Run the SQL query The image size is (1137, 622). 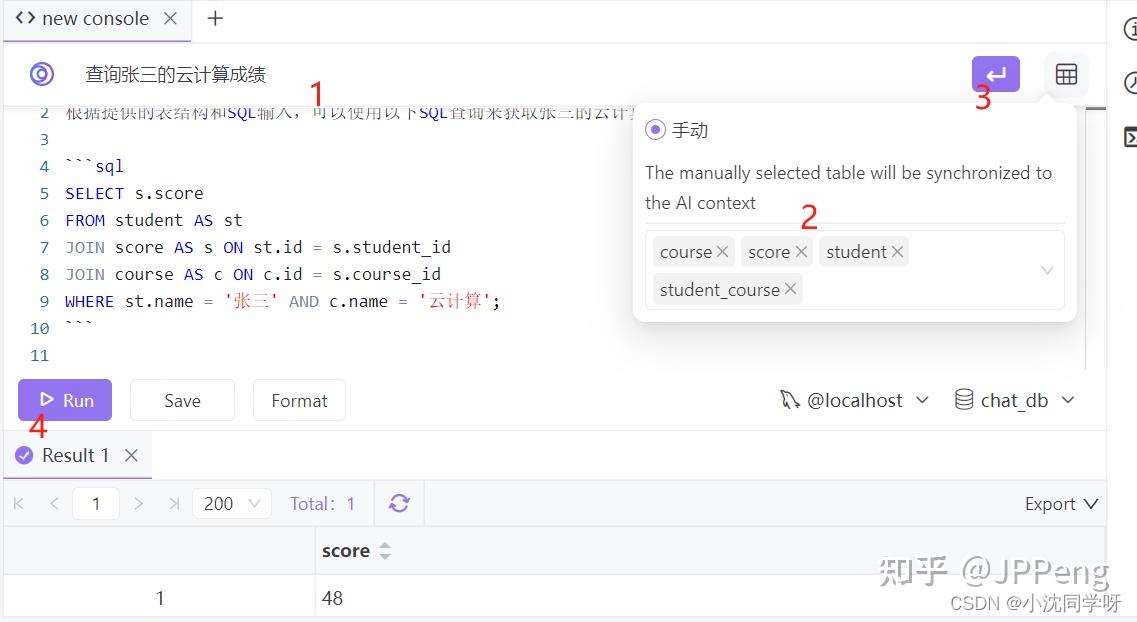click(64, 400)
